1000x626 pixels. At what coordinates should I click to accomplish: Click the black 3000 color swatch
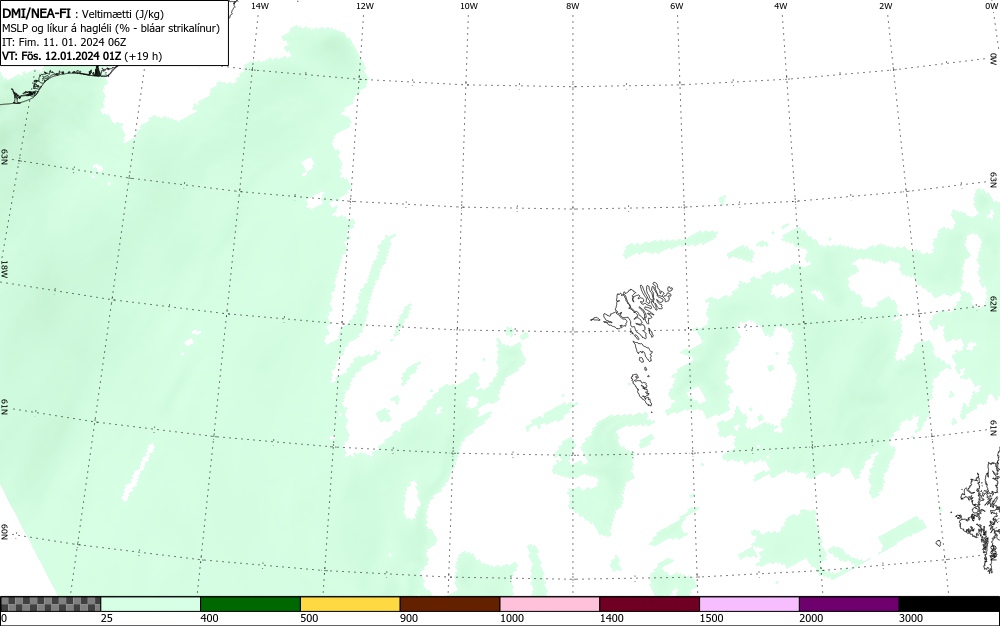point(949,604)
